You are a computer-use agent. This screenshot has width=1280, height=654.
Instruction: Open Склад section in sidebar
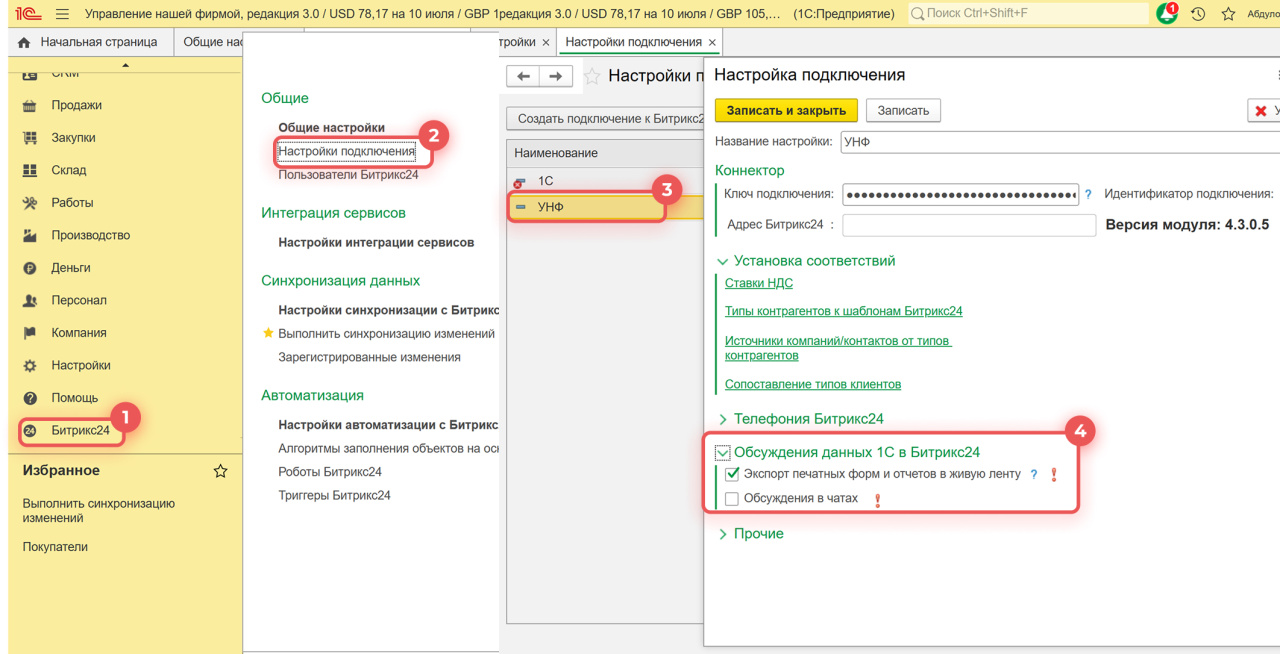point(69,170)
